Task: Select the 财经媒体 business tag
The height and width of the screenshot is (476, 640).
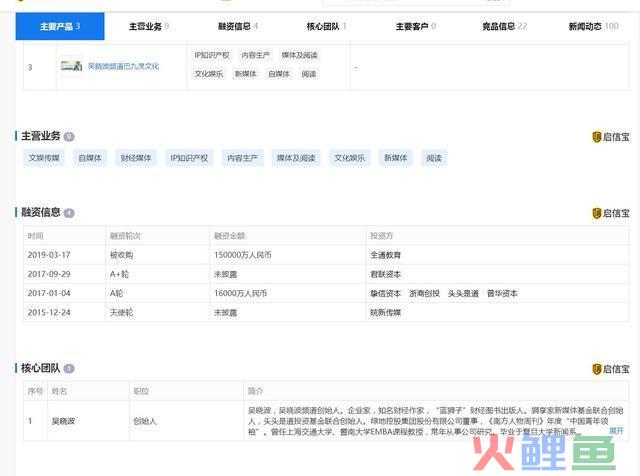Action: coord(136,158)
